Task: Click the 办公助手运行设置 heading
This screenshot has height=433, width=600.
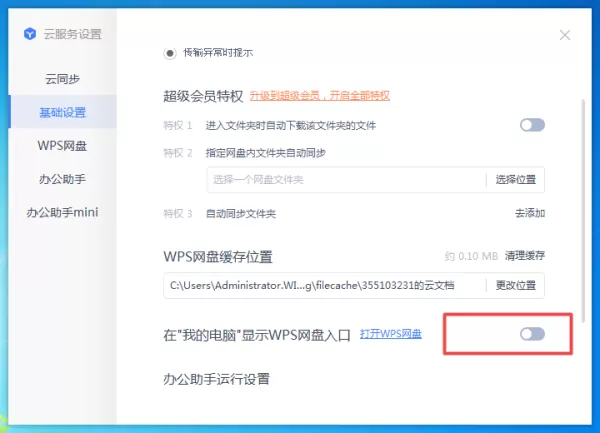Action: [x=217, y=379]
